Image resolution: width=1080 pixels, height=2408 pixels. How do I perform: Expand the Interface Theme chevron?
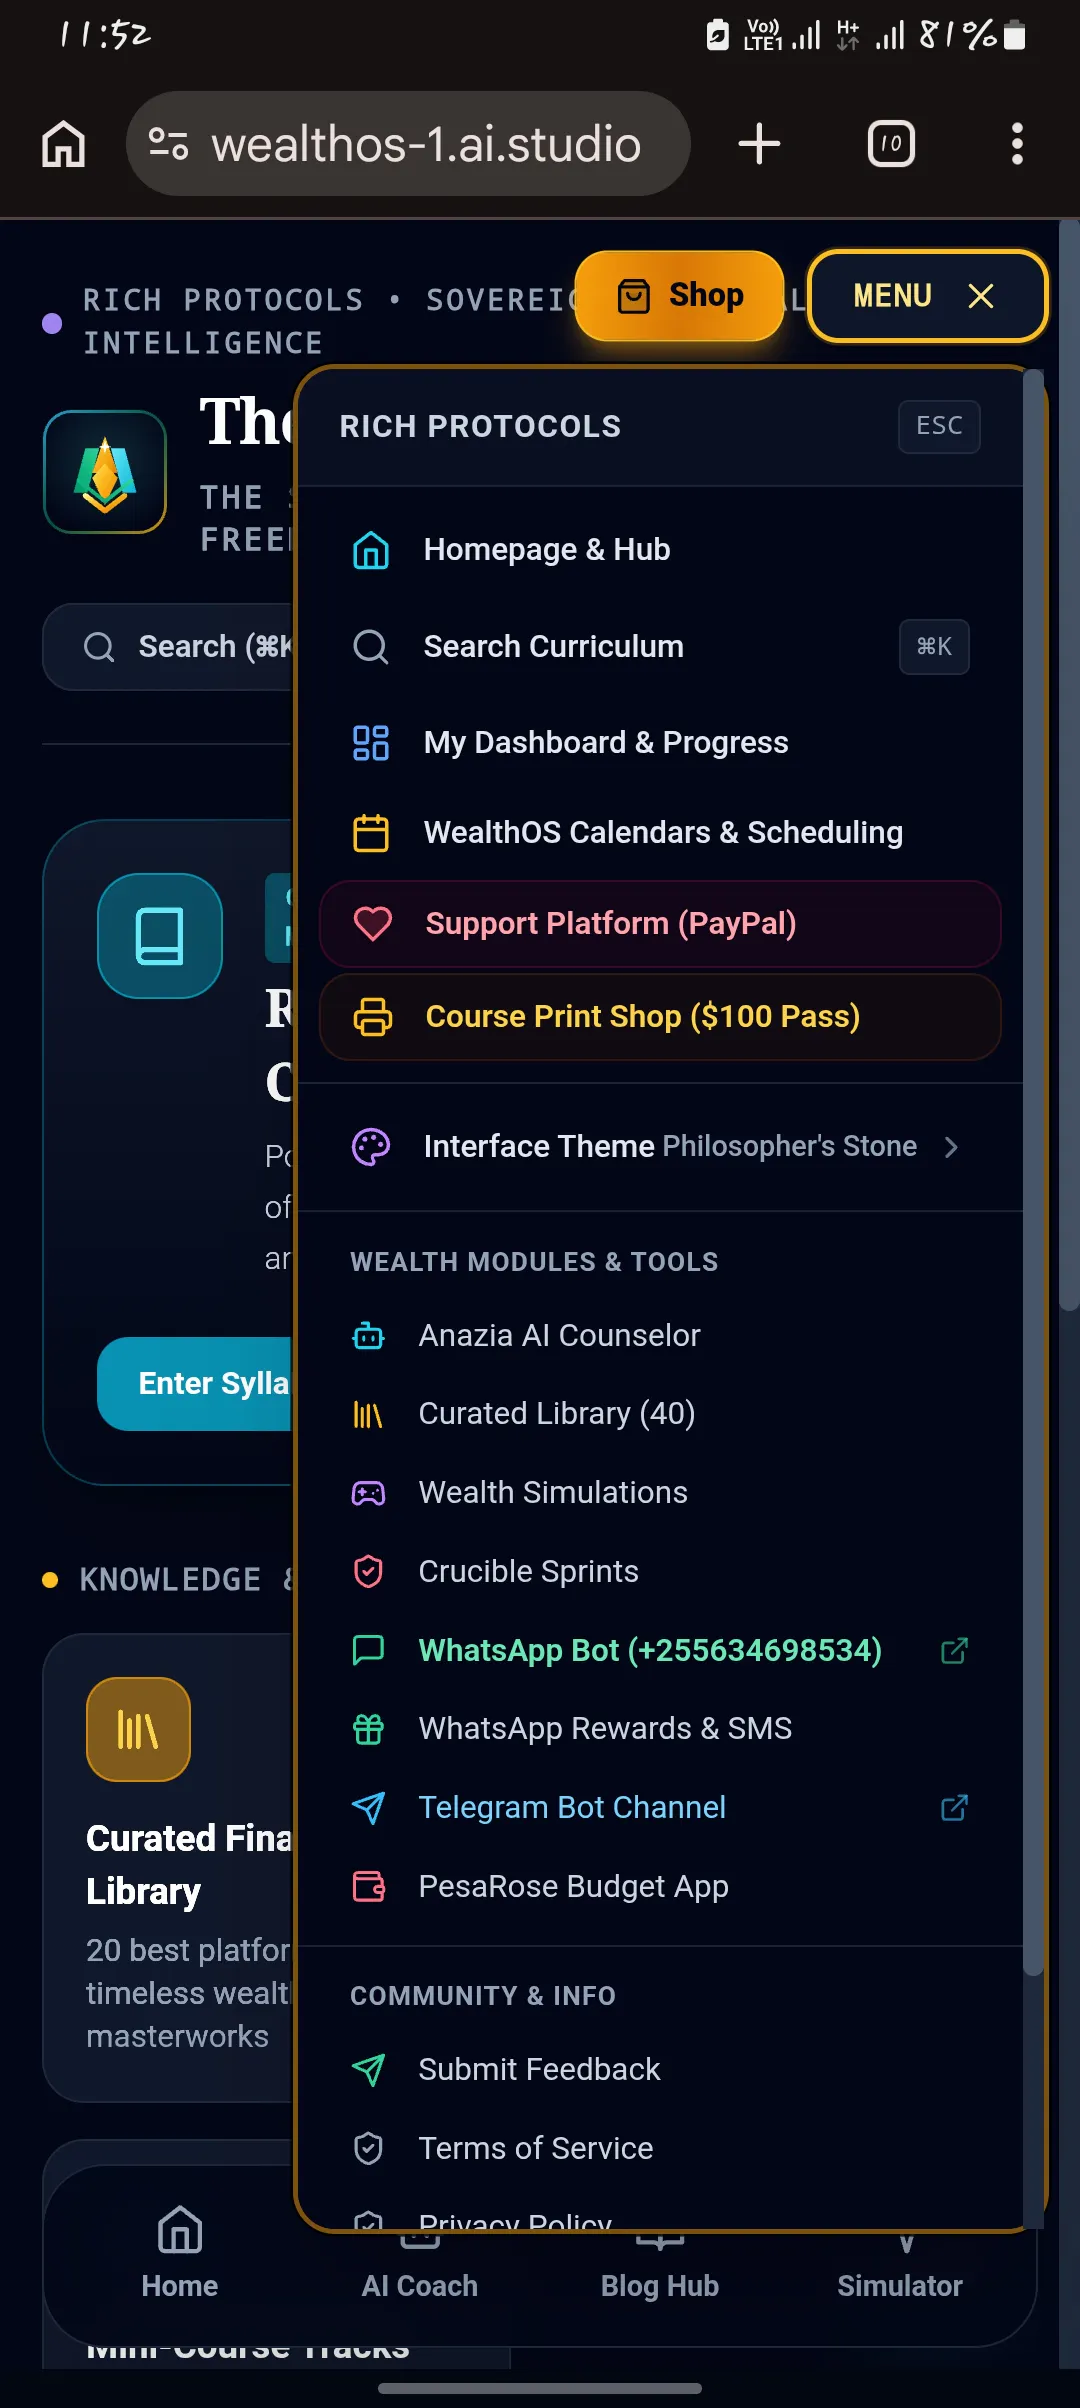tap(951, 1147)
